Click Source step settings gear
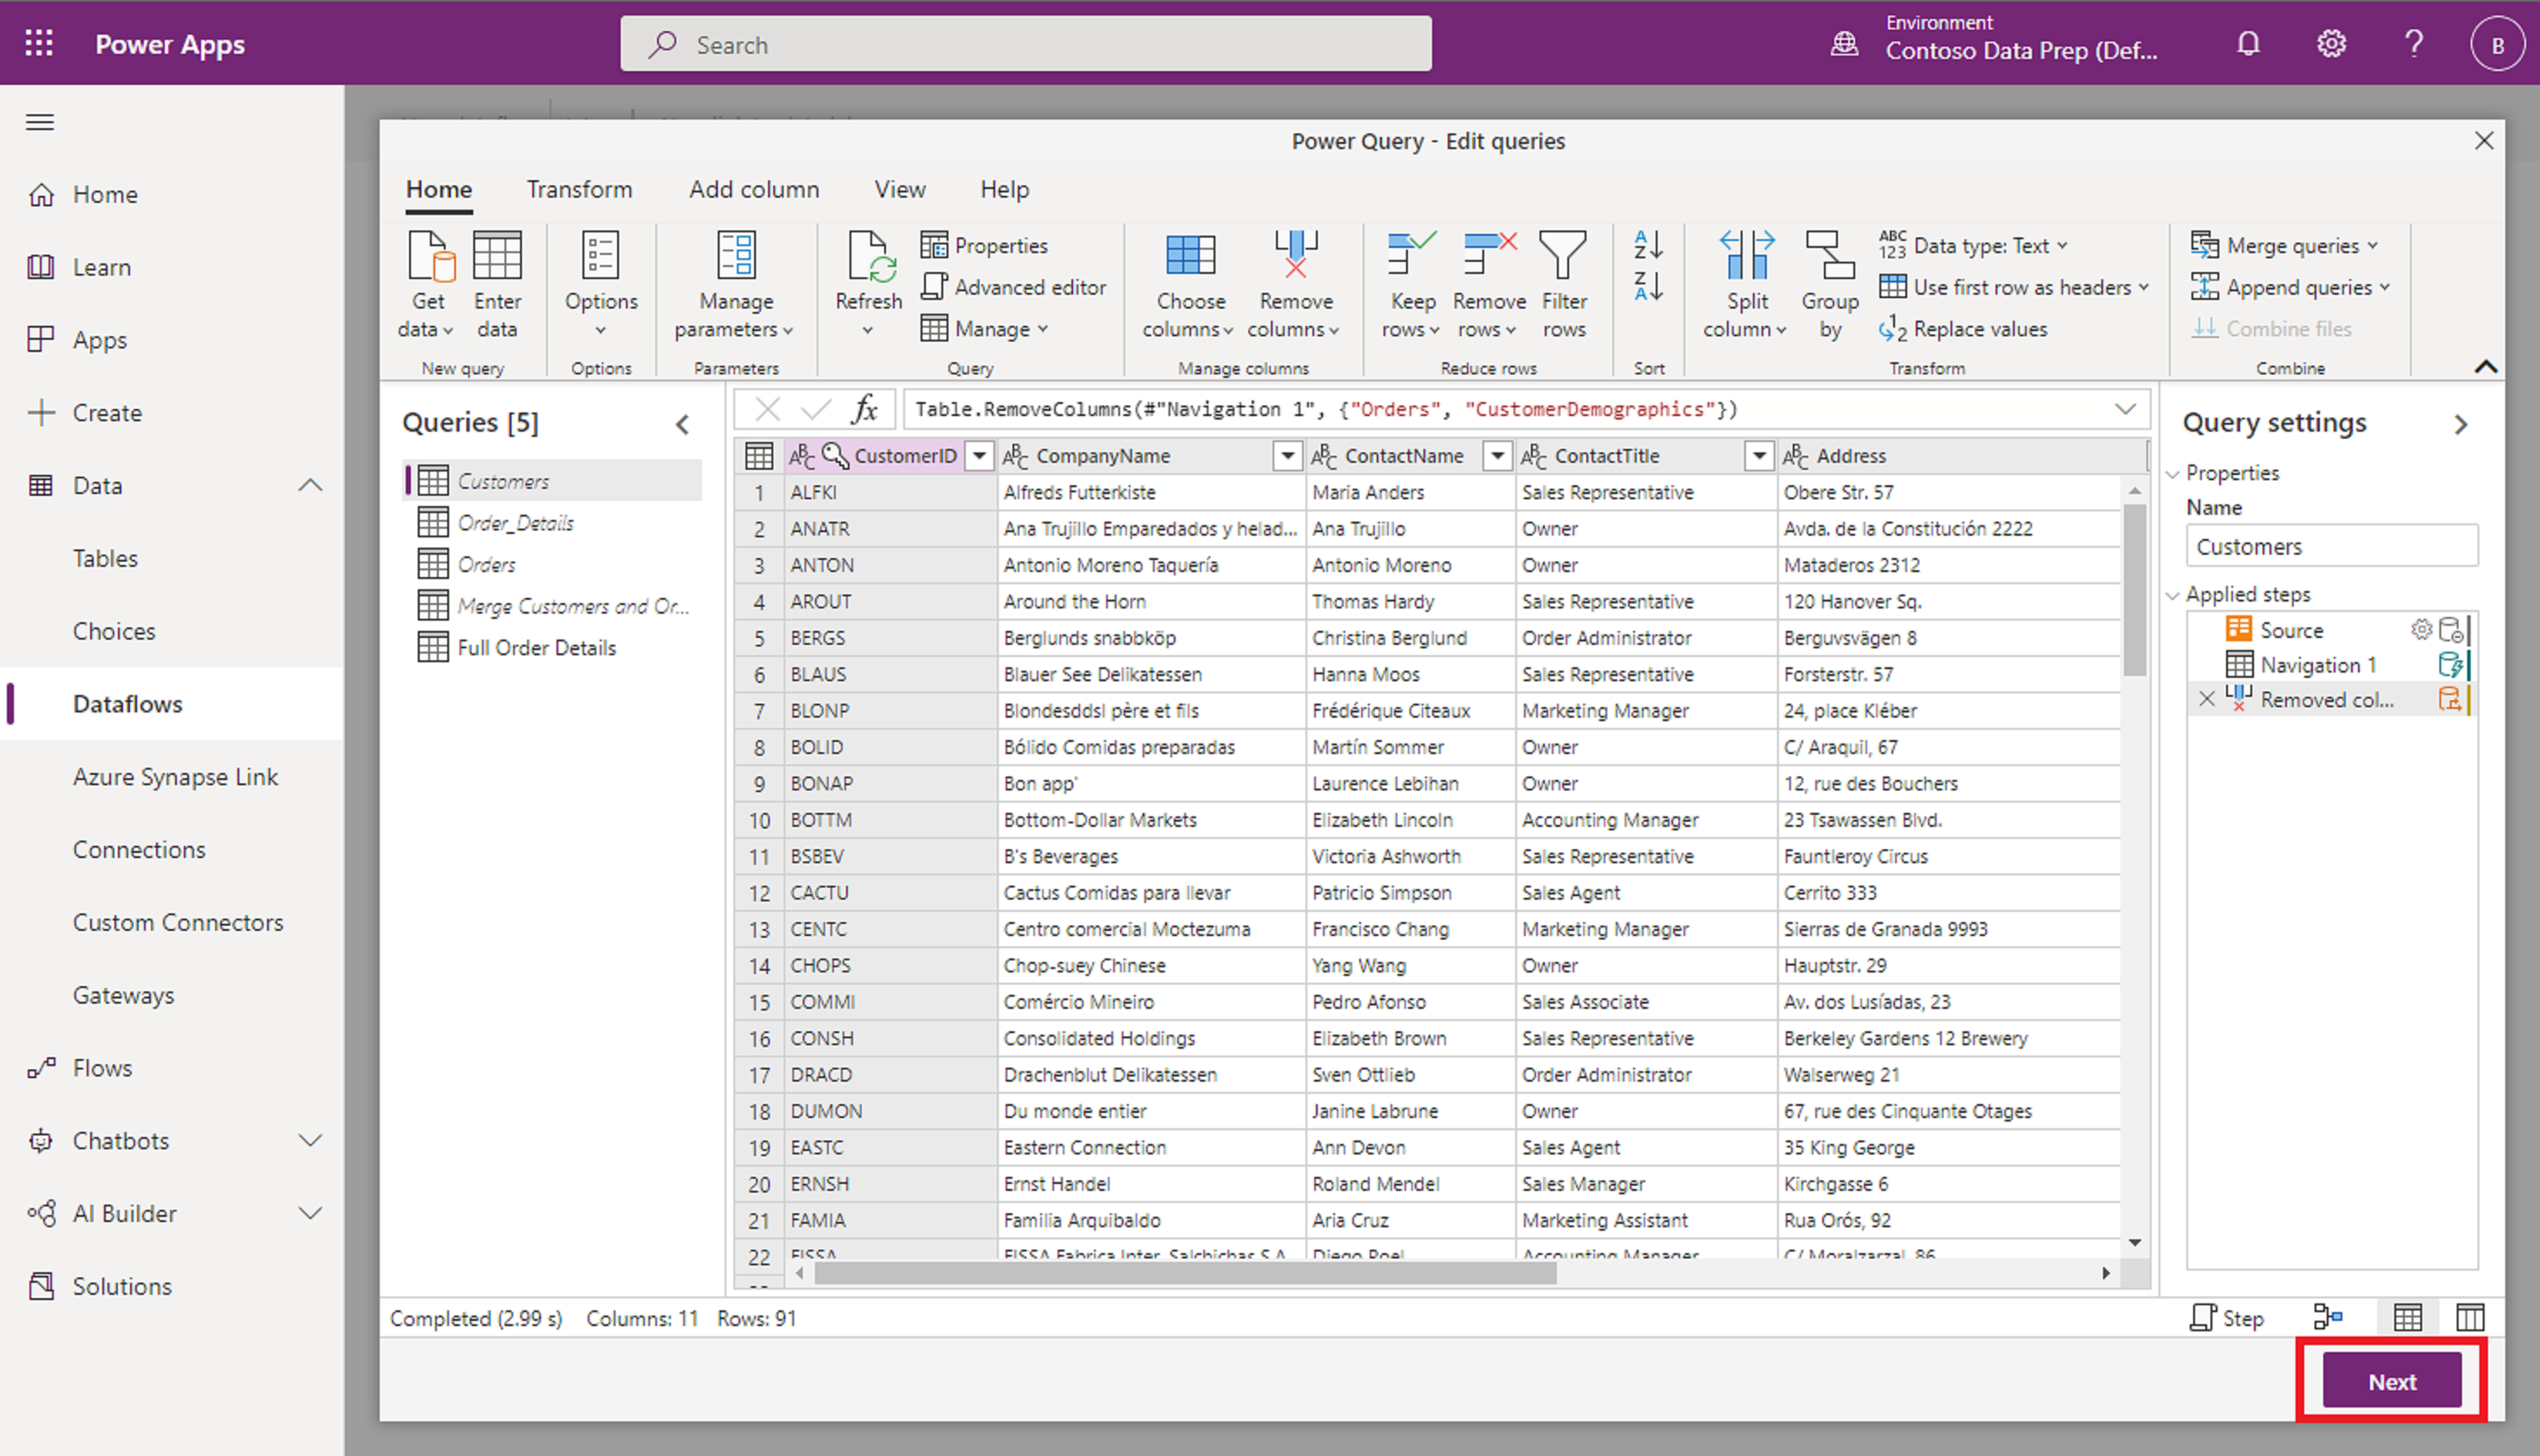The image size is (2540, 1456). 2421,630
